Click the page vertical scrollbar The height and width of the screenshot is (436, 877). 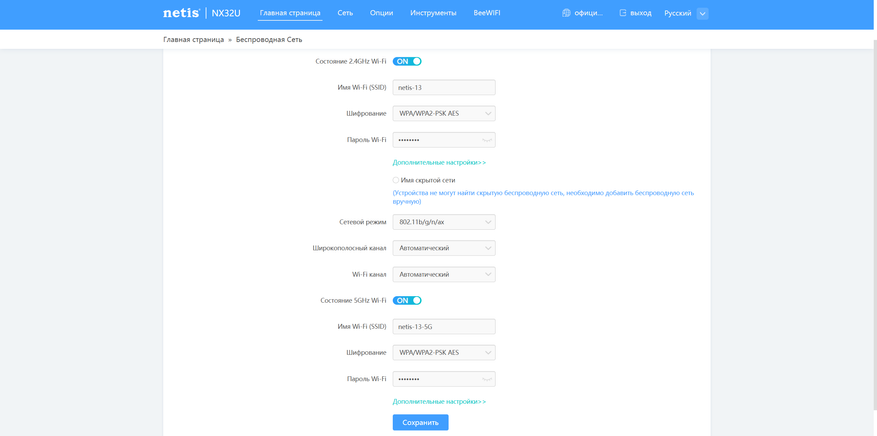click(874, 224)
